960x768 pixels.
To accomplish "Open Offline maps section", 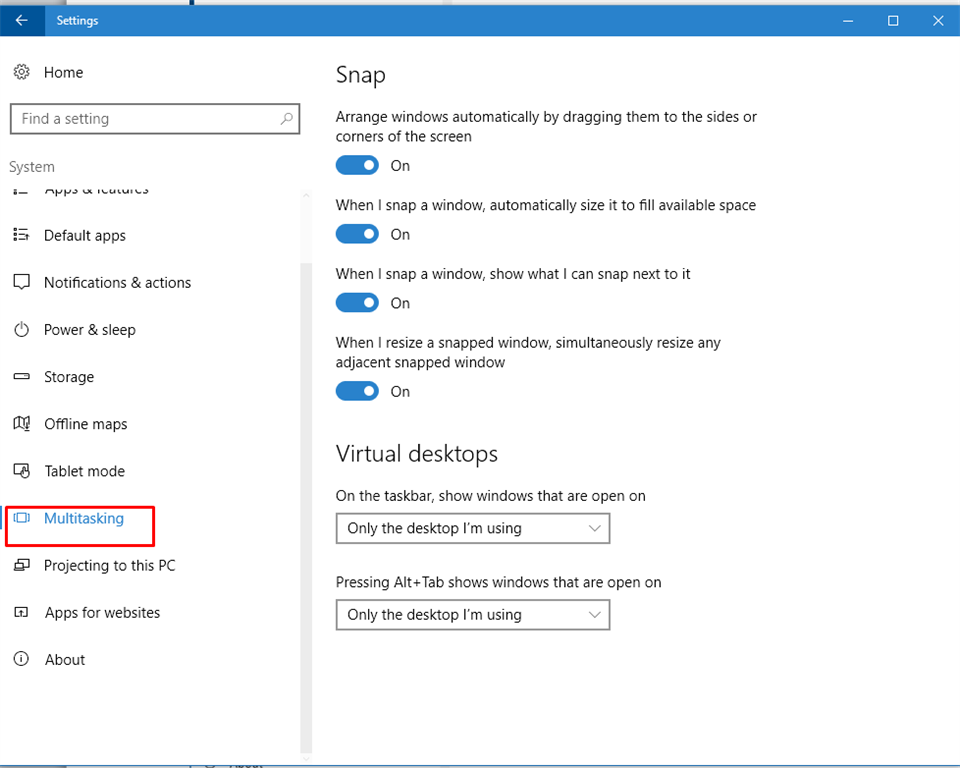I will (86, 424).
